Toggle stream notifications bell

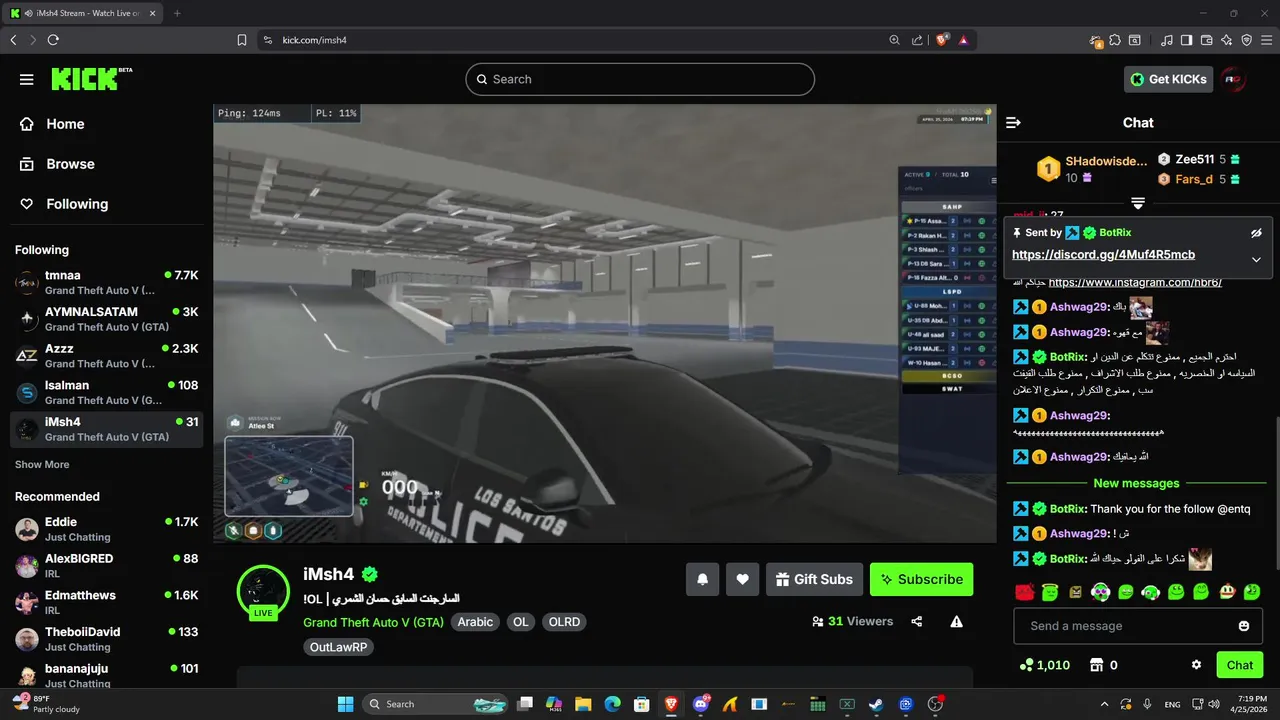702,579
